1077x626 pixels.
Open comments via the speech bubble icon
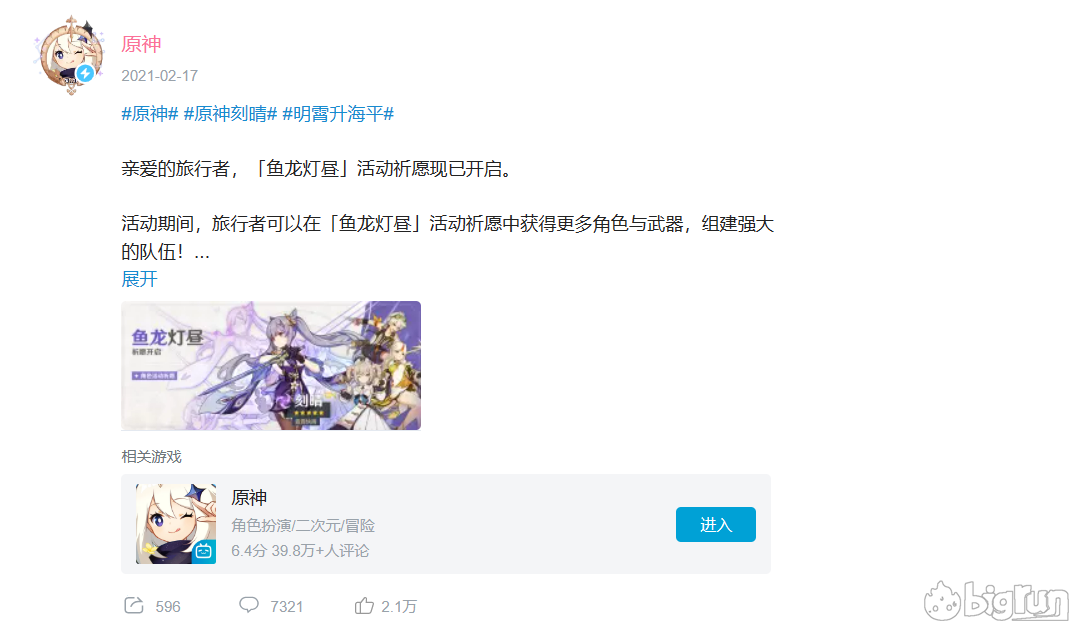(249, 605)
